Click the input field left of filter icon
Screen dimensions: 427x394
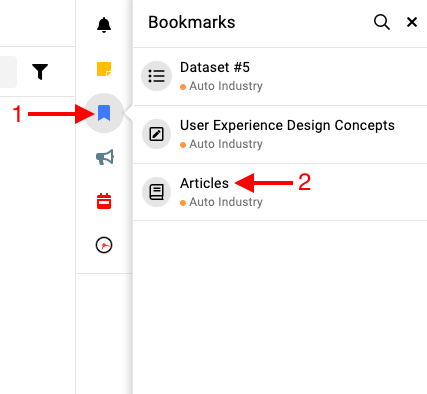(x=8, y=72)
